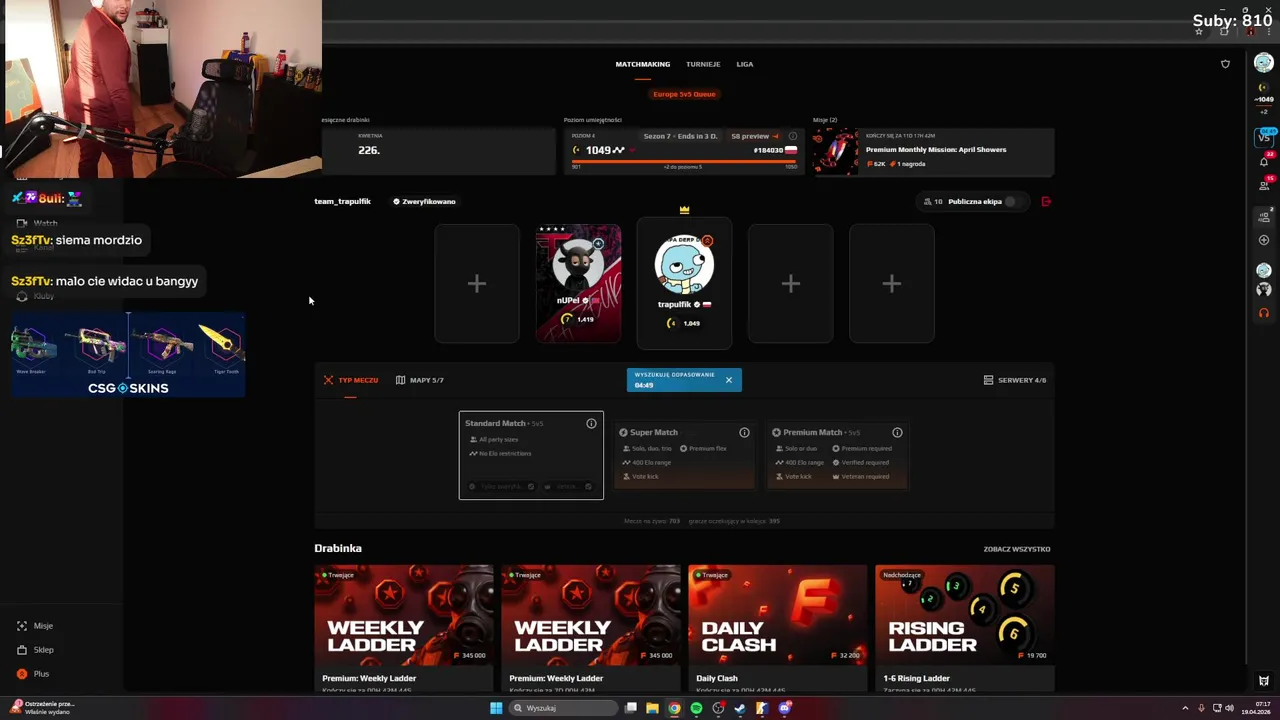Select Super Match card

pyautogui.click(x=684, y=455)
